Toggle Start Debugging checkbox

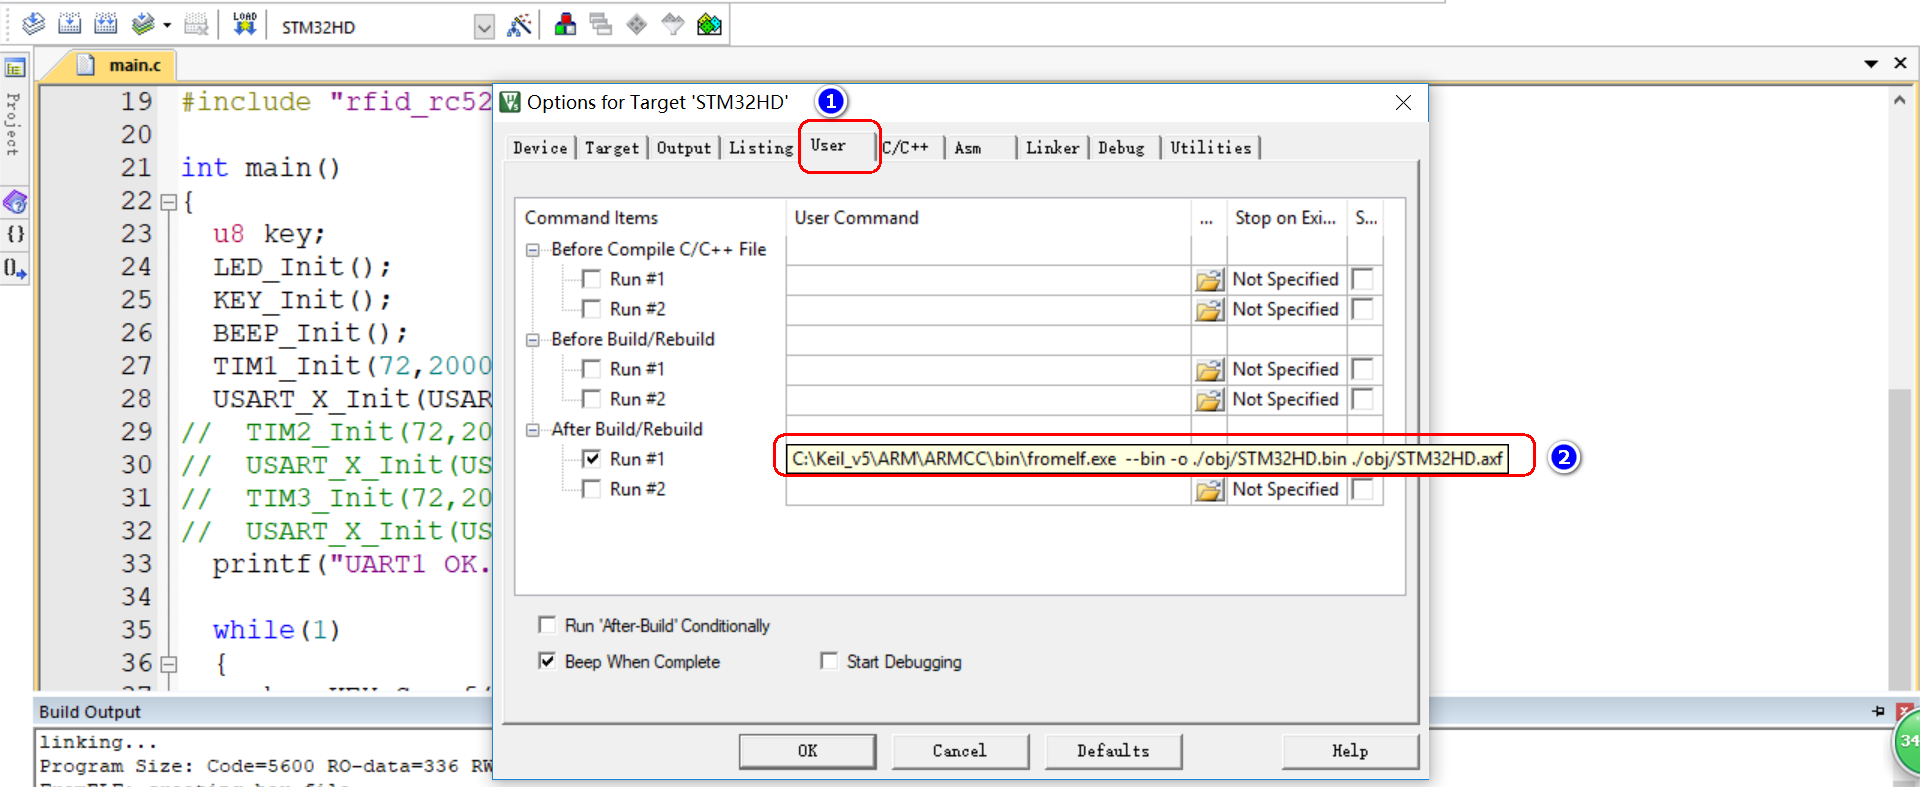(x=829, y=661)
